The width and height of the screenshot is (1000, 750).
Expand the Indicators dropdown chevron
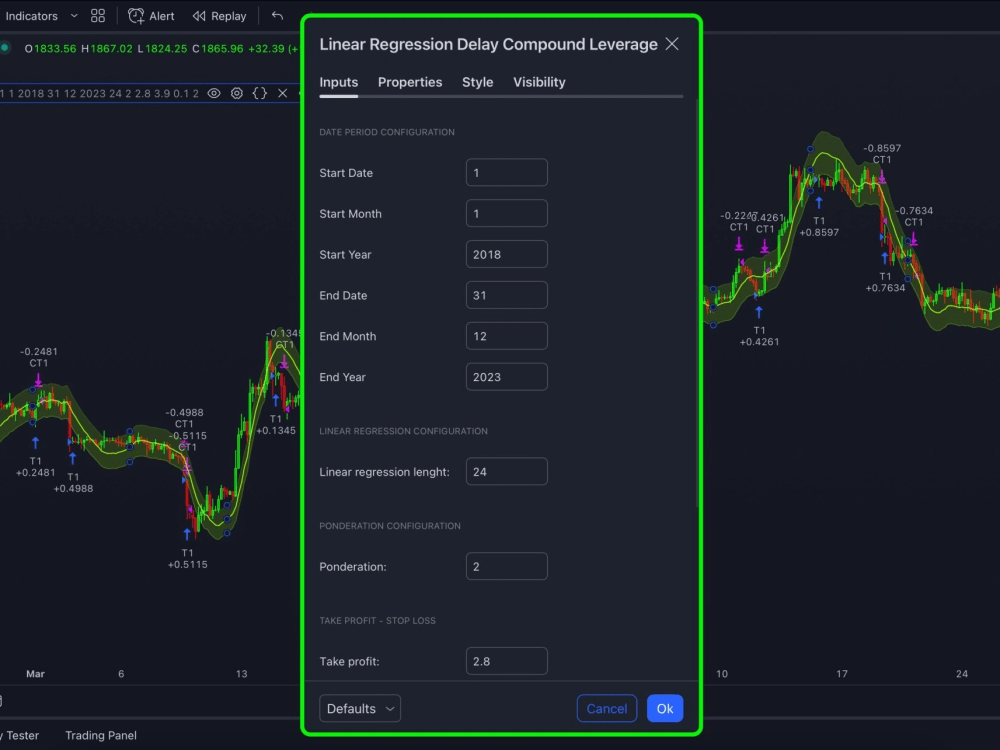pyautogui.click(x=72, y=15)
